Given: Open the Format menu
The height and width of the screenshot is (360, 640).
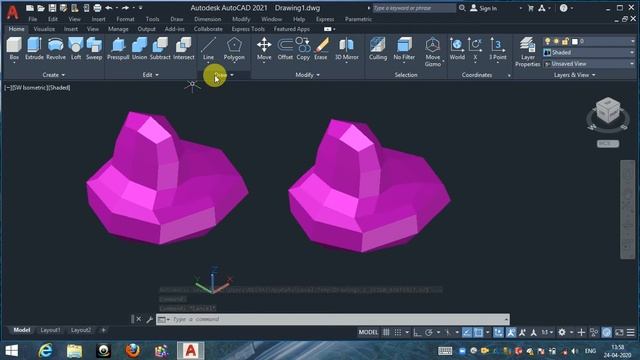Looking at the screenshot, I should 125,19.
